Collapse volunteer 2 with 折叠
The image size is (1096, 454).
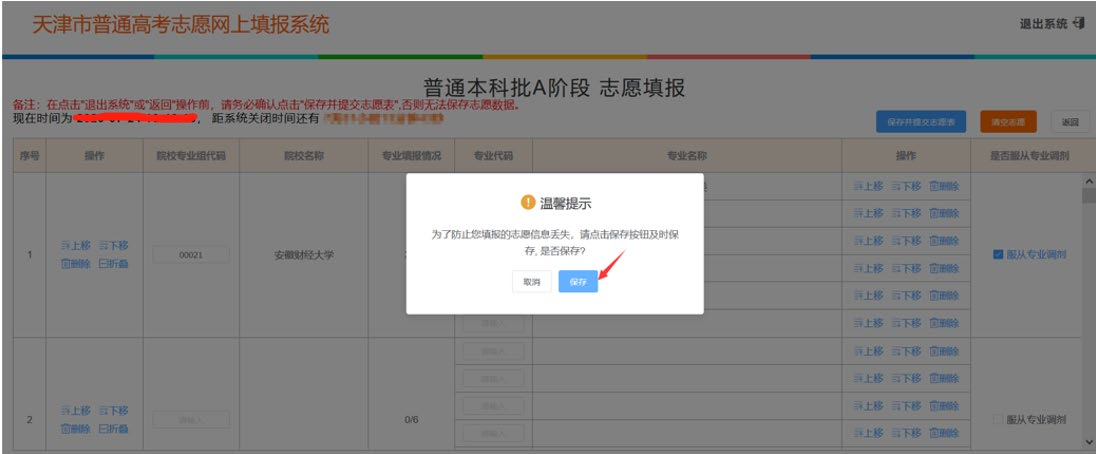pos(113,428)
